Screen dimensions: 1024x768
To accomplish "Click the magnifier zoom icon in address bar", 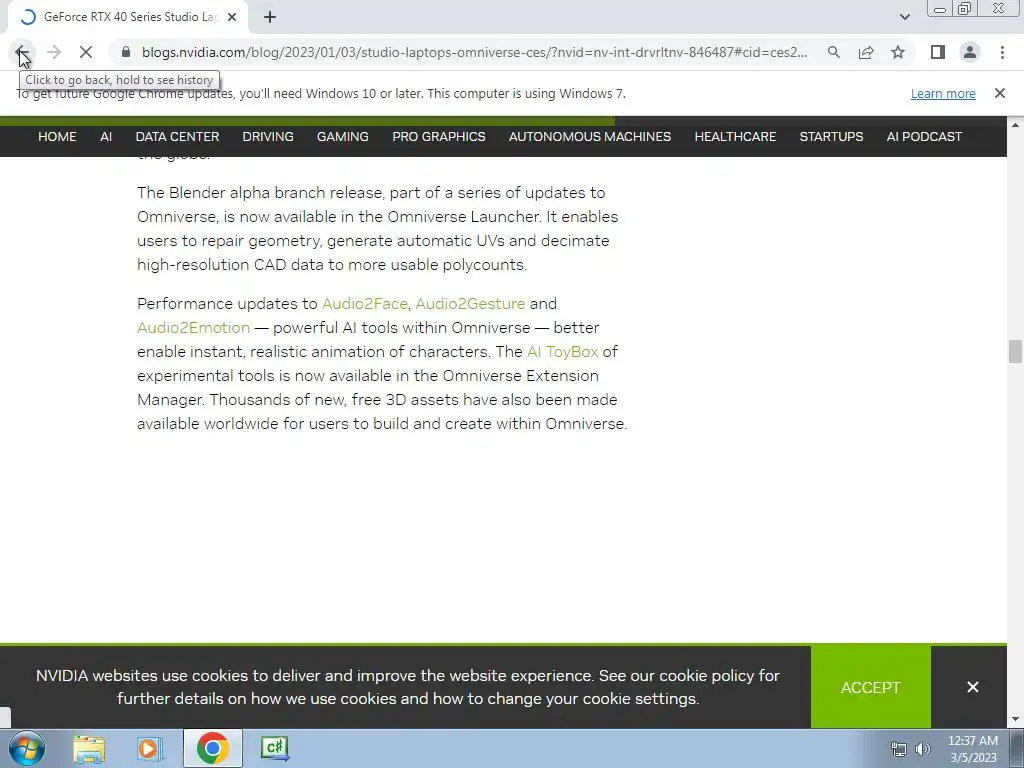I will (833, 52).
